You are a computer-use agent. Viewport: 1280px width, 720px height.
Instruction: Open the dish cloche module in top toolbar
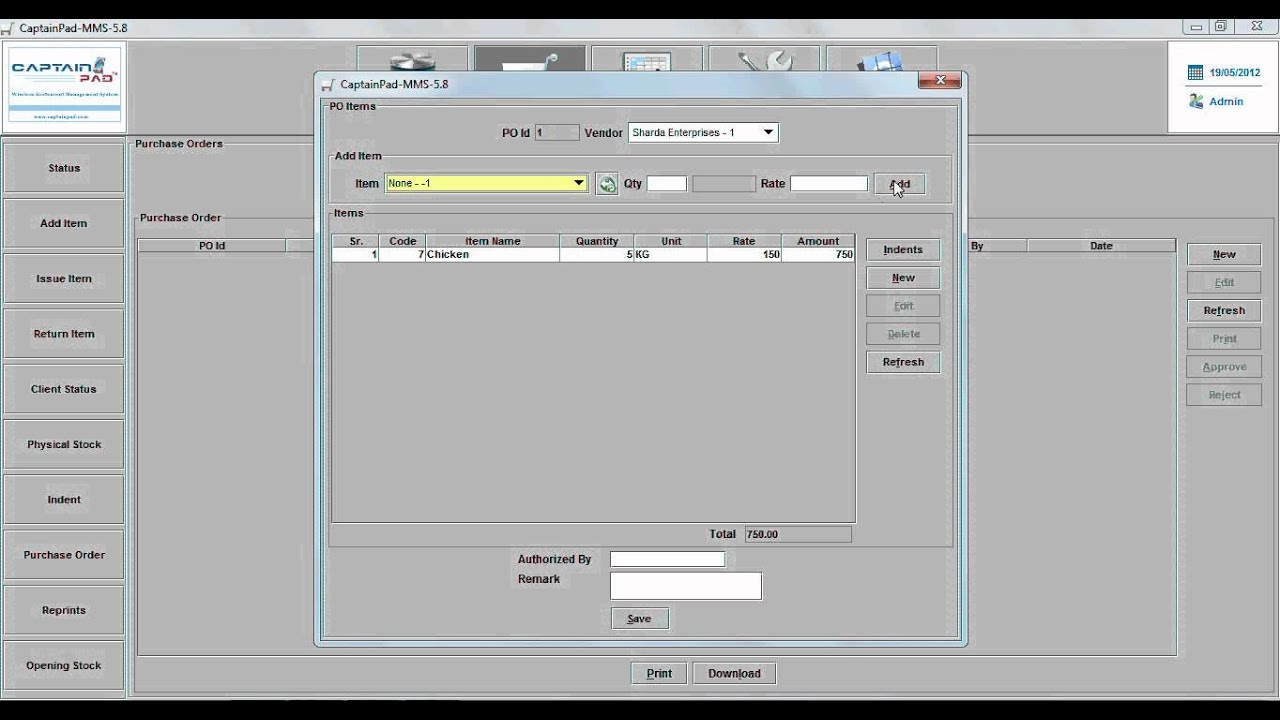[412, 59]
